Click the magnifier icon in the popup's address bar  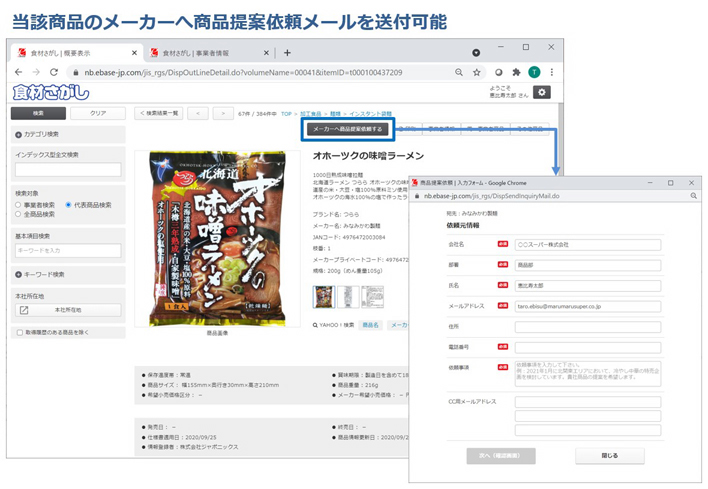click(694, 196)
